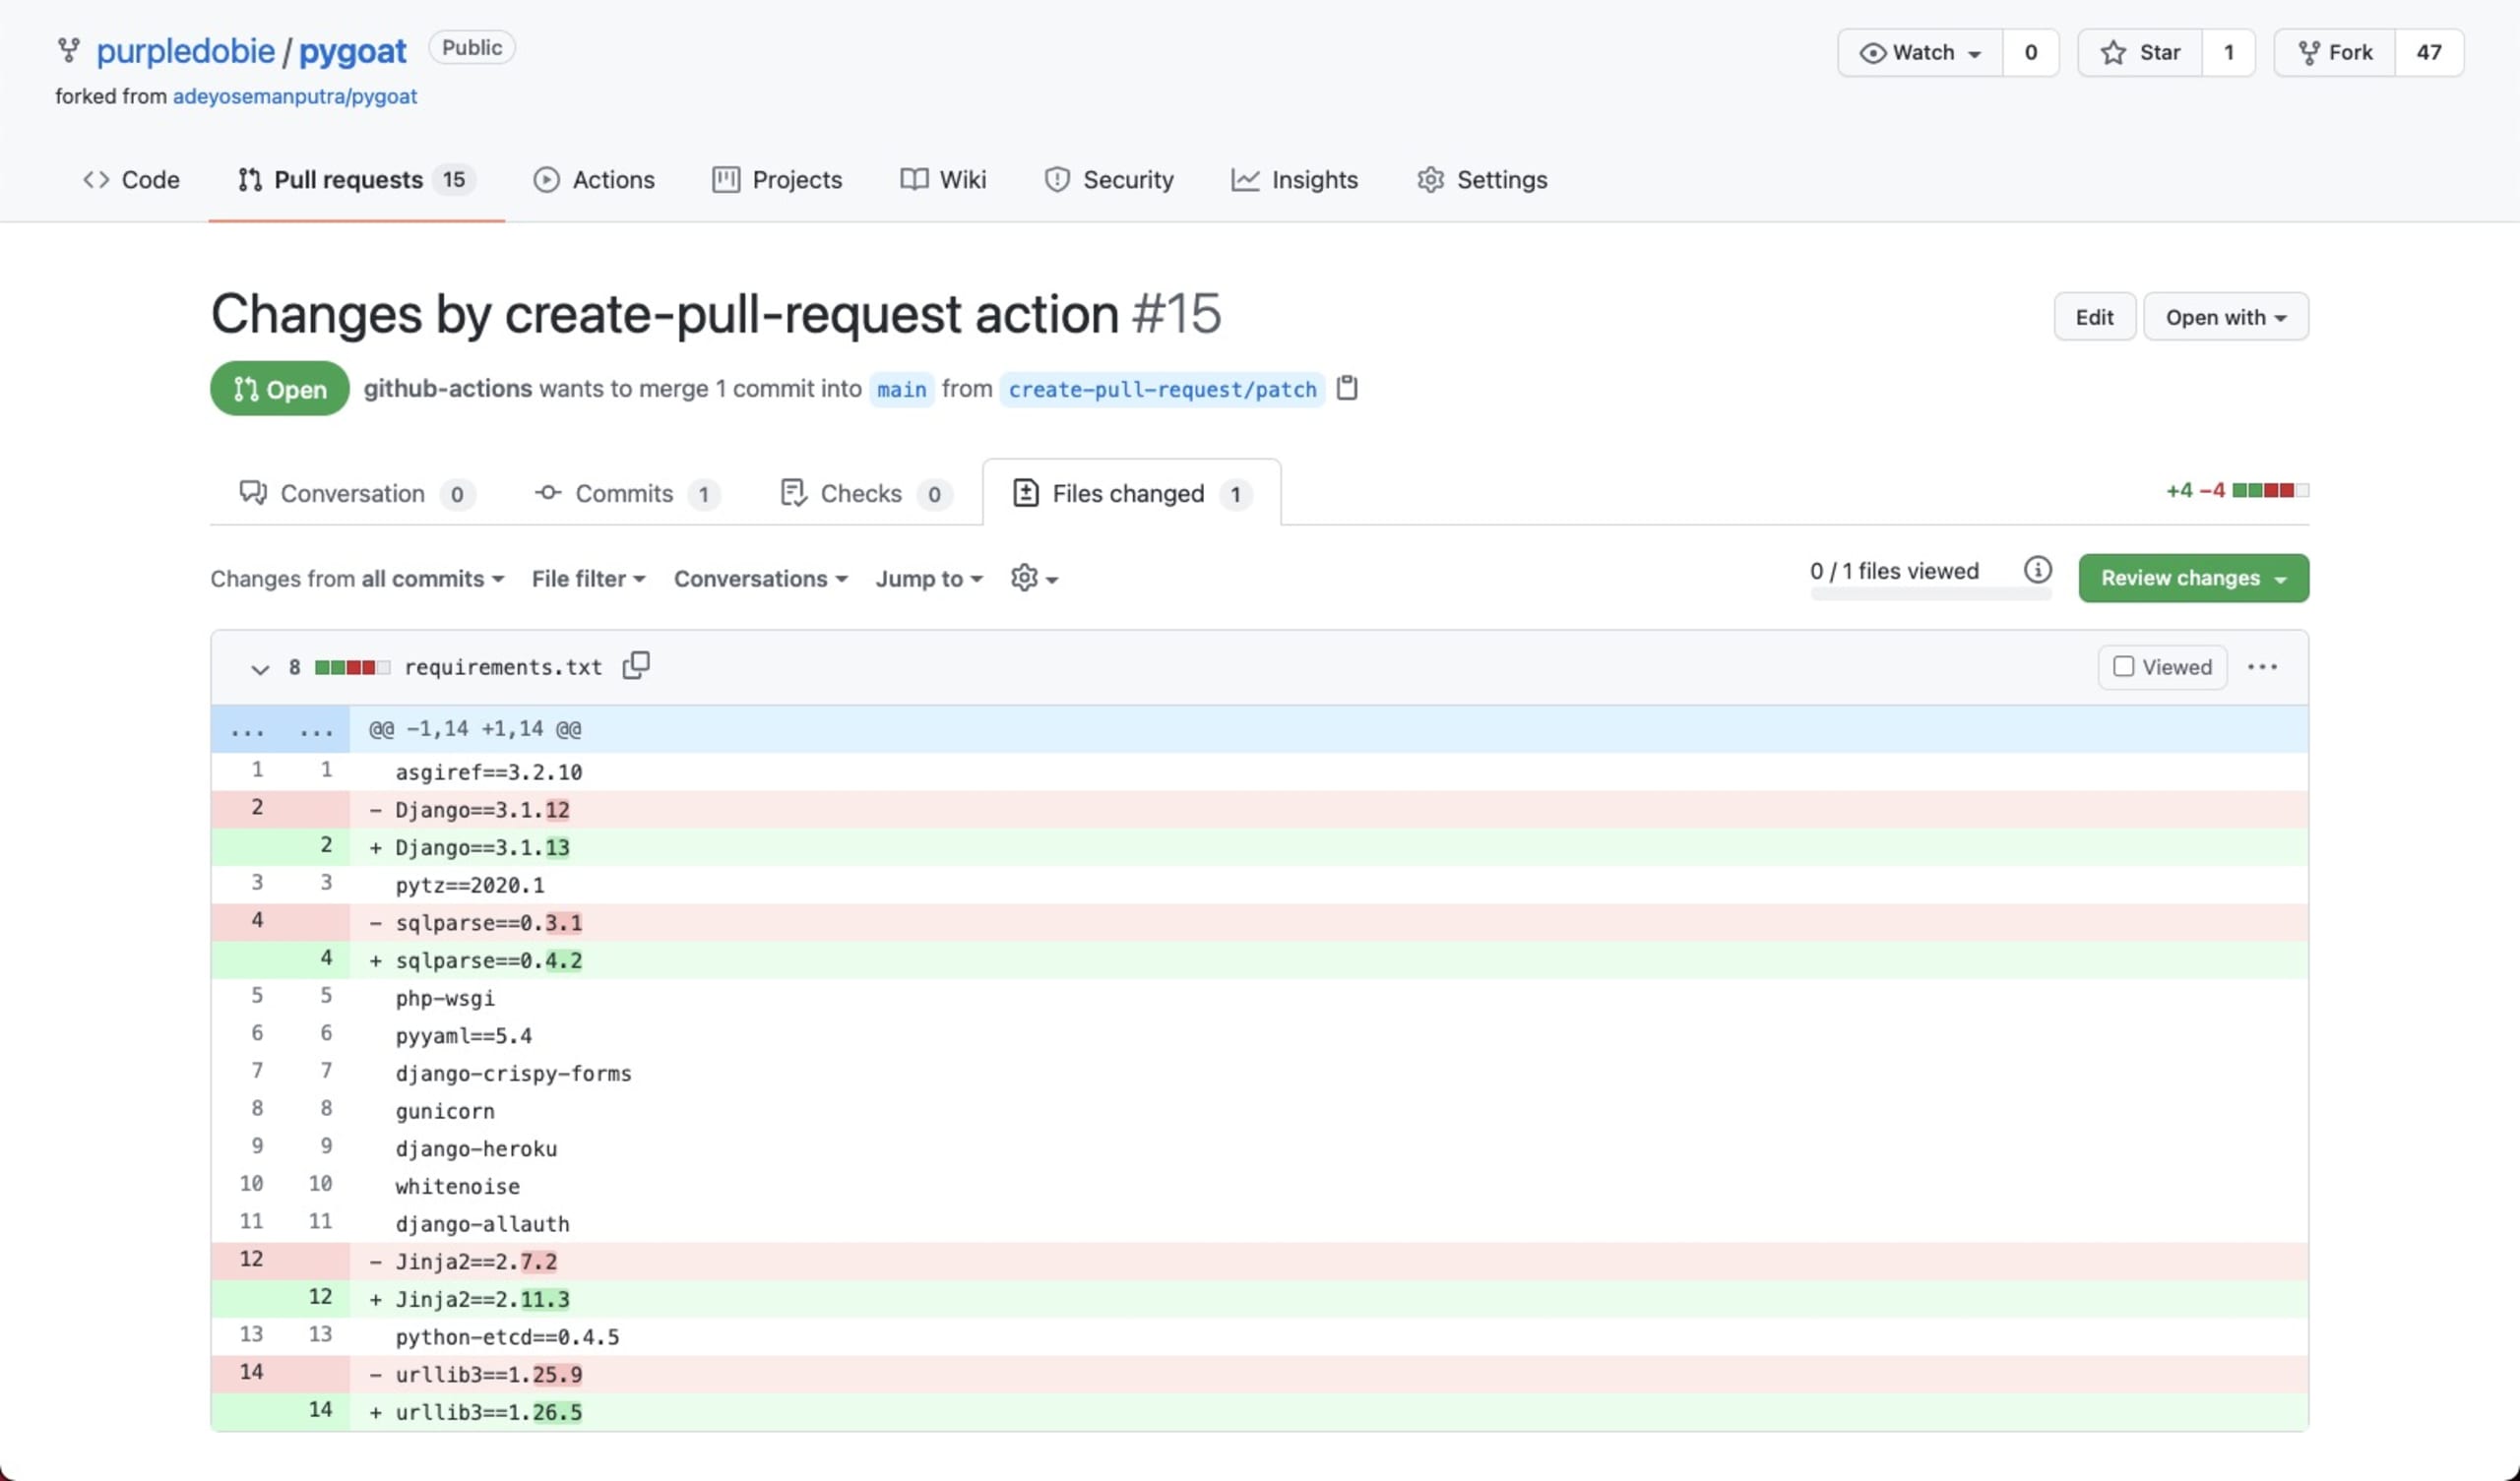Click the create-pull-request/patch branch label
The width and height of the screenshot is (2520, 1481).
point(1162,389)
